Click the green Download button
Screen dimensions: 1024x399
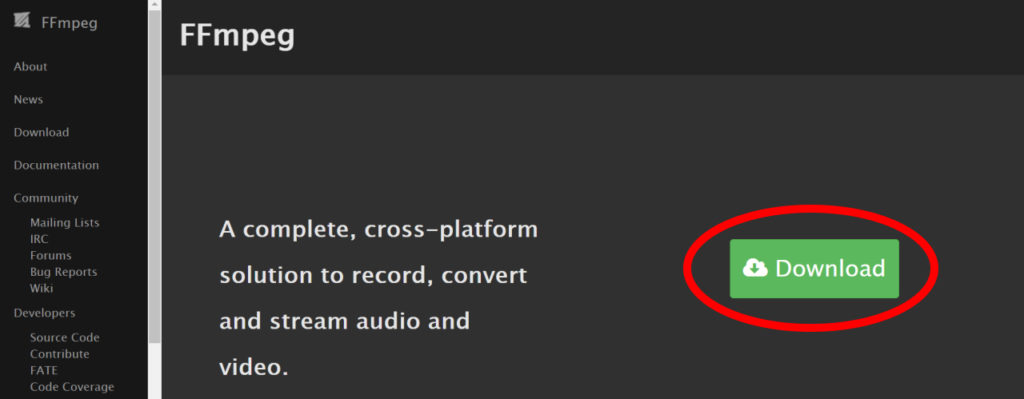814,268
